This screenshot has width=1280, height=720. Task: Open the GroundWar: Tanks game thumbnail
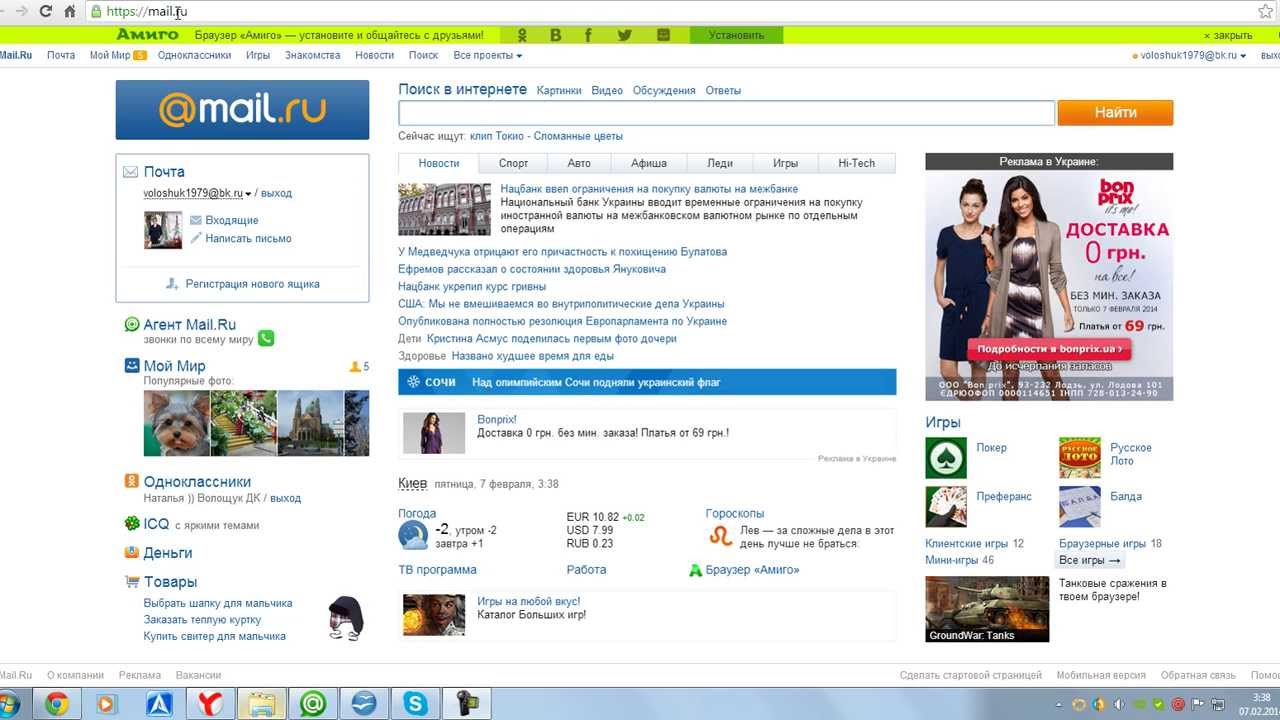987,609
